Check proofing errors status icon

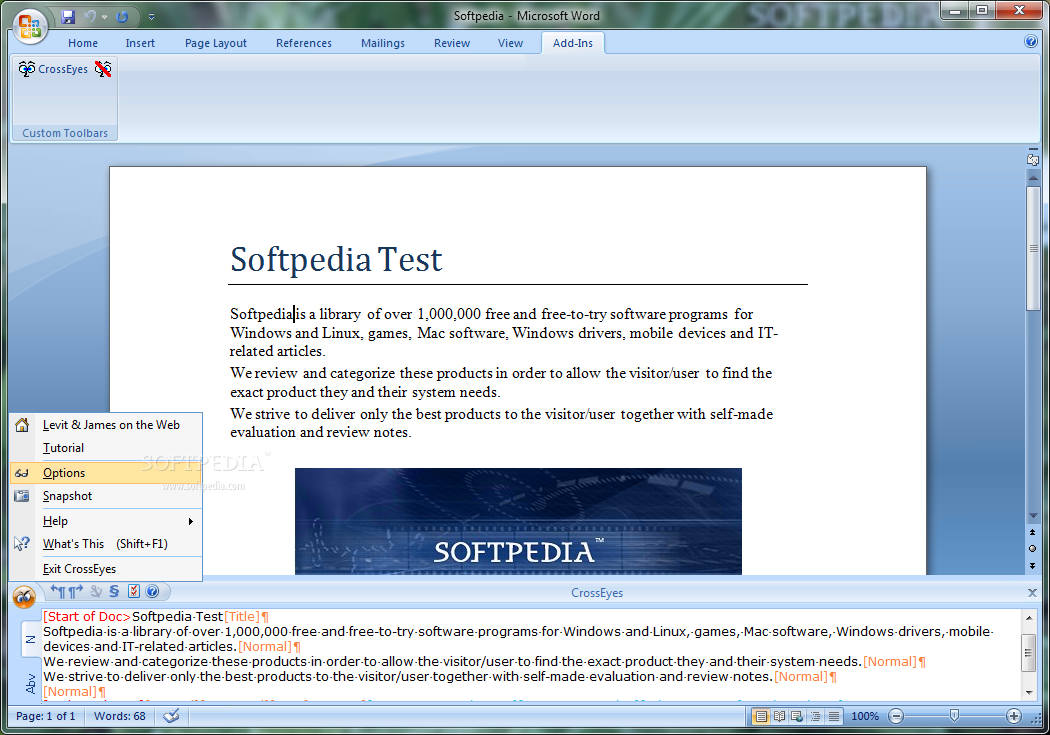[171, 716]
